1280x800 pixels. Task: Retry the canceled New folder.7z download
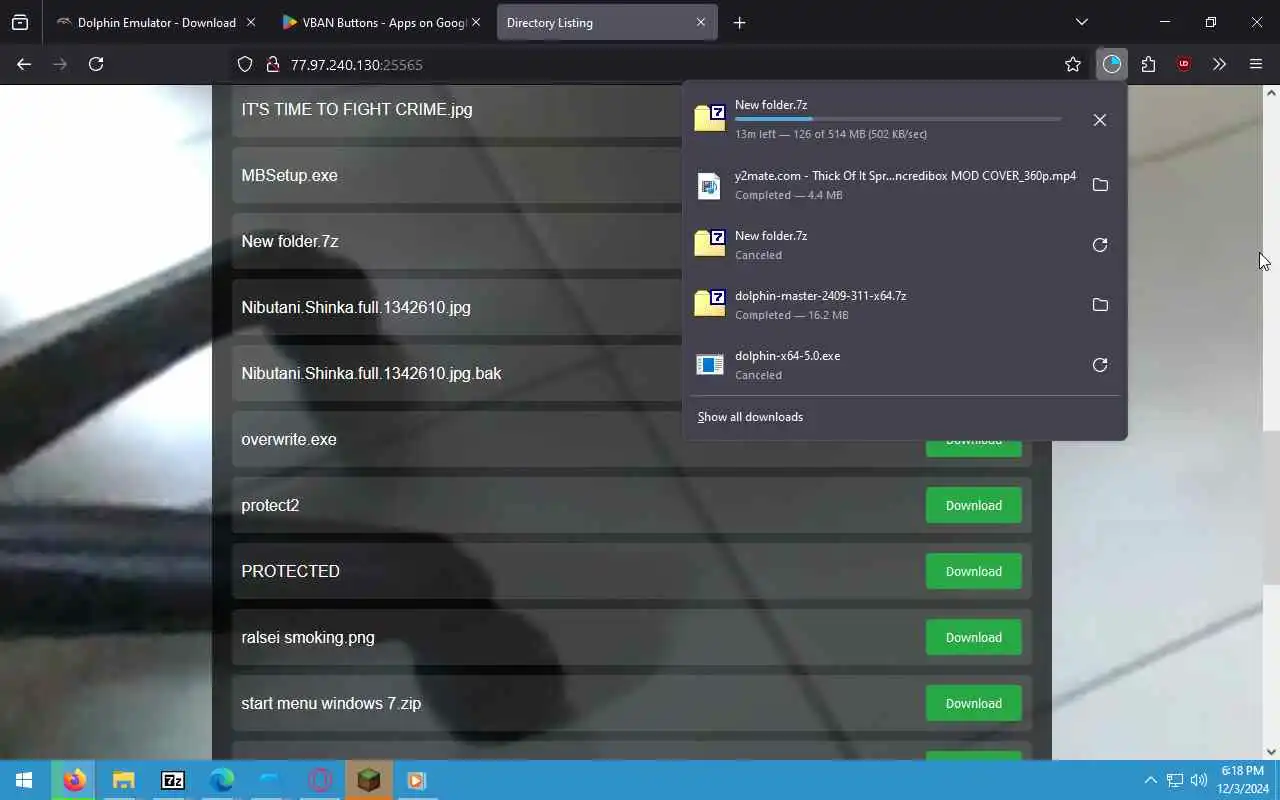[1100, 245]
